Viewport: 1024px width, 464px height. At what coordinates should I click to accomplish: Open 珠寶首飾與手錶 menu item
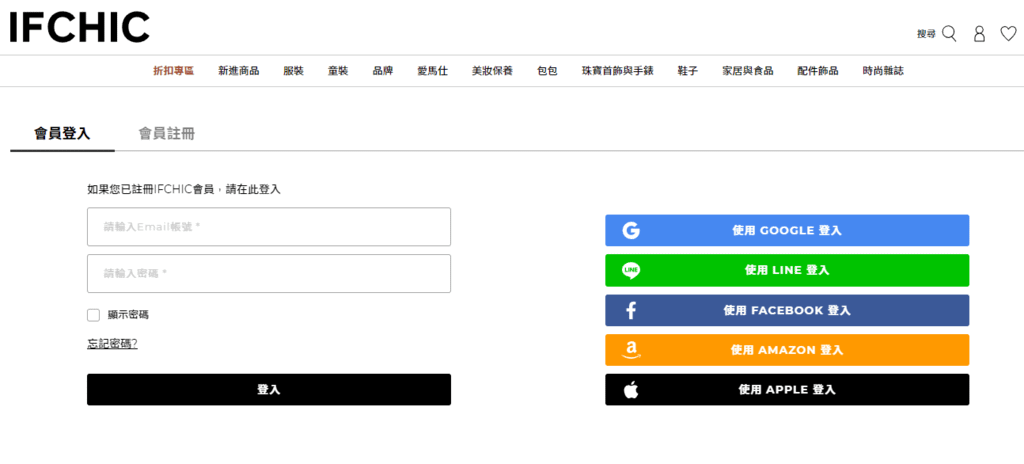tap(618, 71)
